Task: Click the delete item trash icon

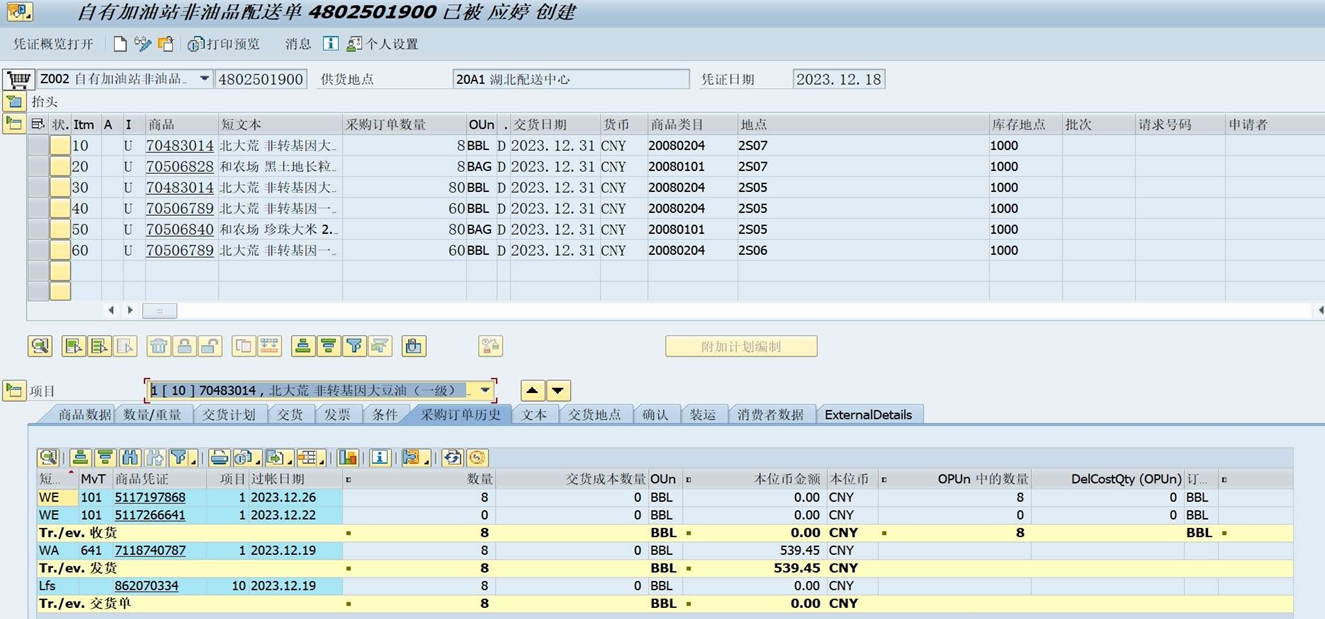Action: (x=158, y=346)
